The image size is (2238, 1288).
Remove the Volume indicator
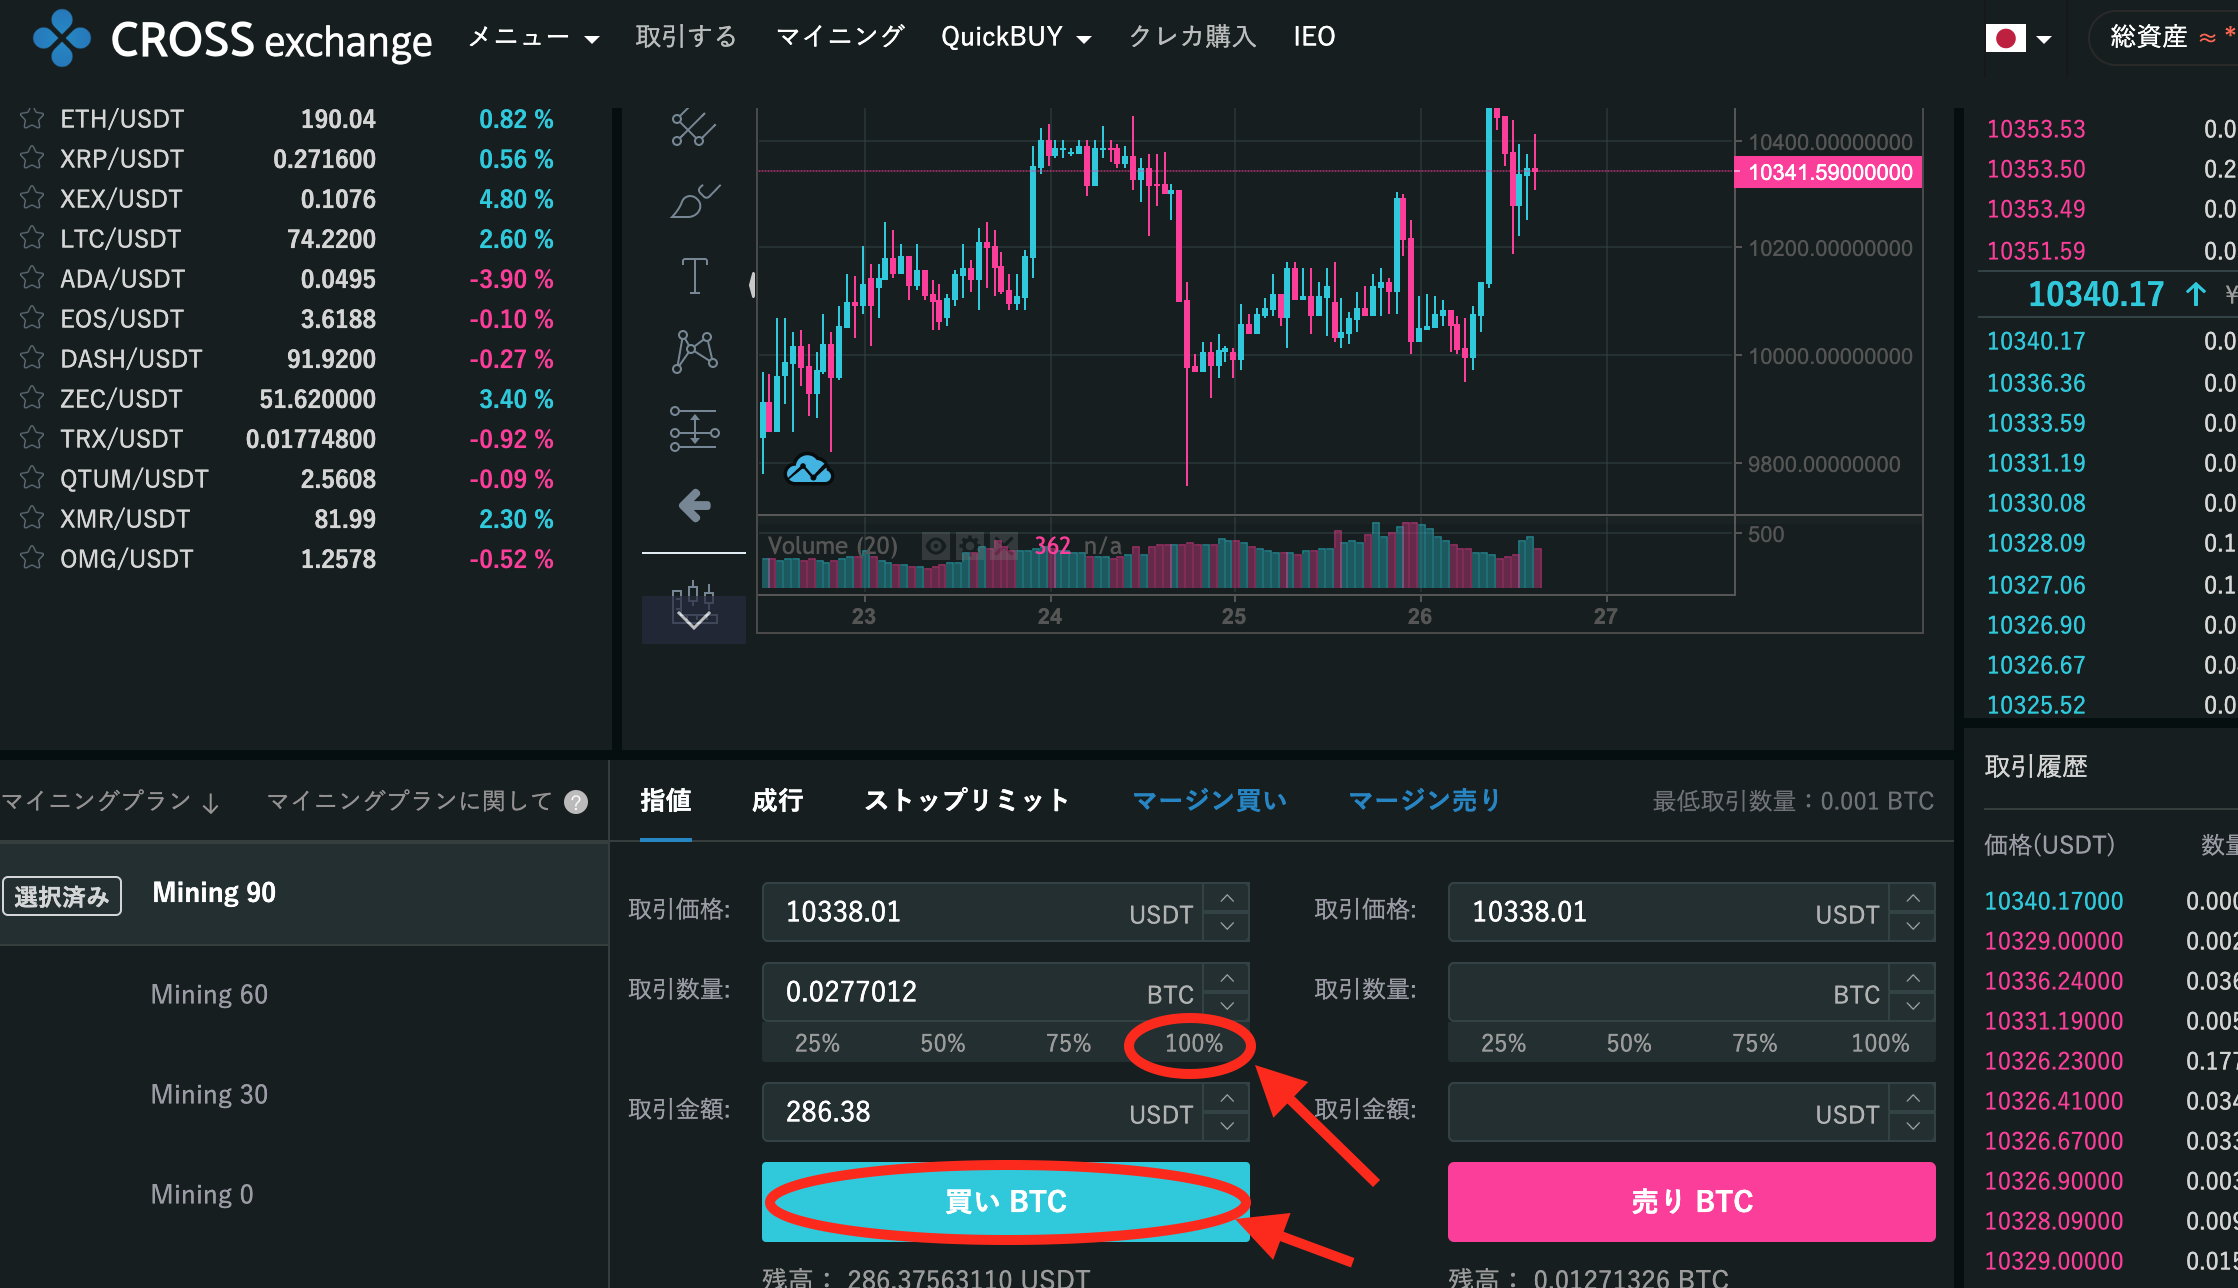1003,546
